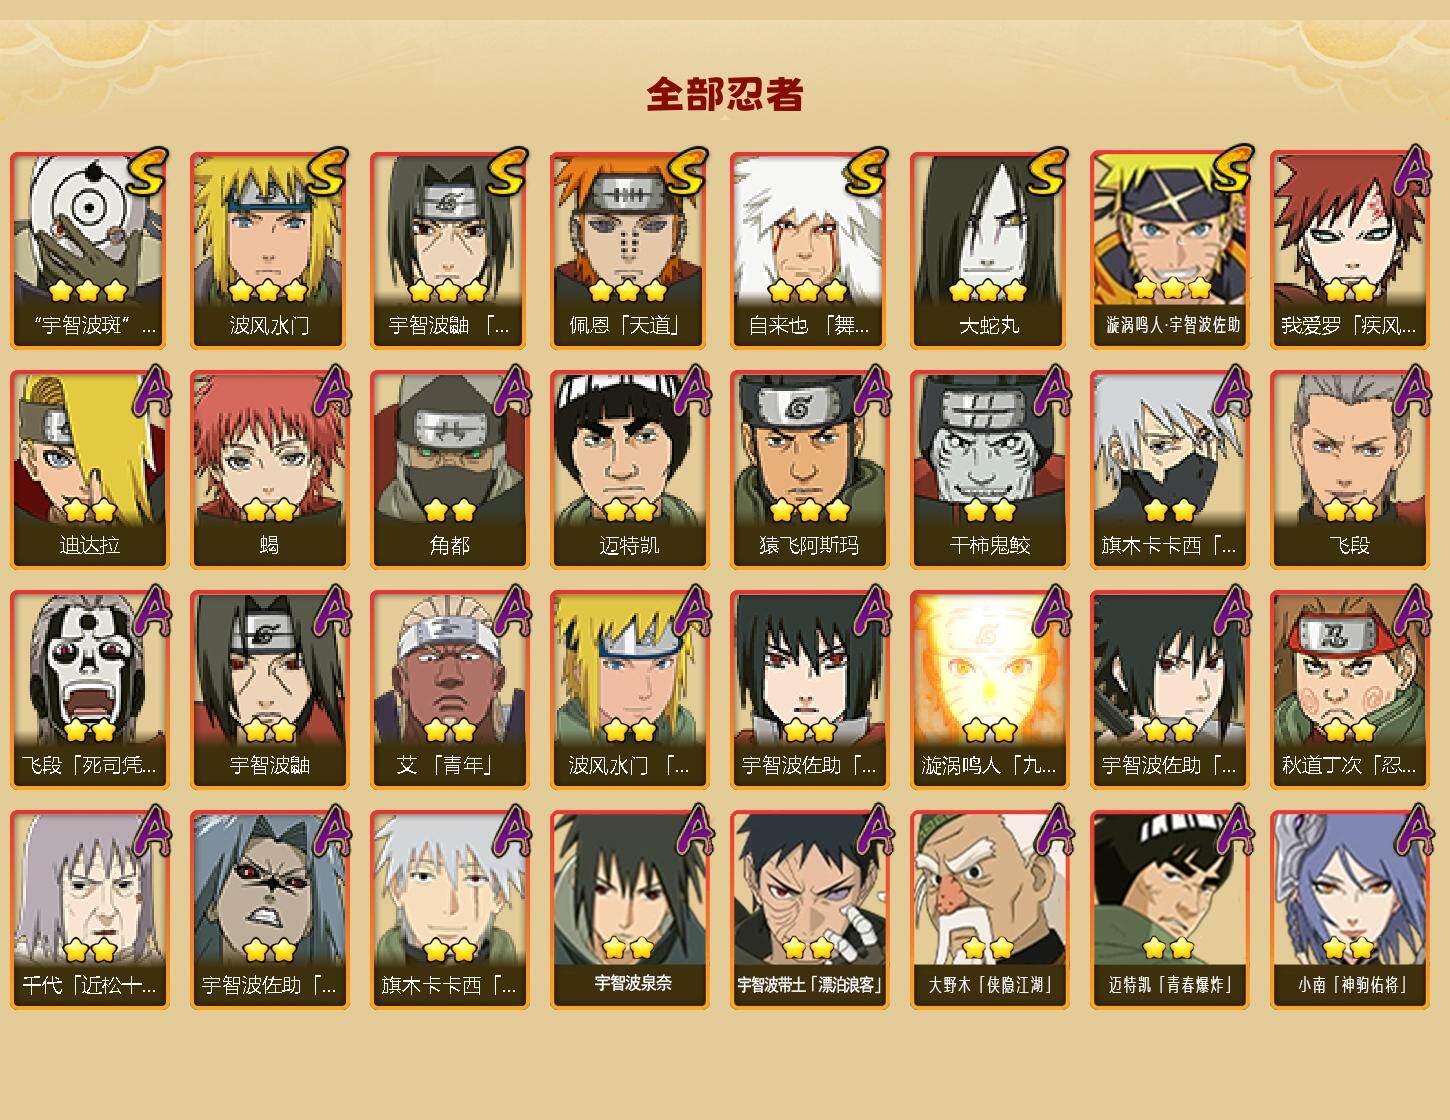Click the 宇智波鼬 A-rank card
The height and width of the screenshot is (1120, 1450).
pyautogui.click(x=270, y=690)
